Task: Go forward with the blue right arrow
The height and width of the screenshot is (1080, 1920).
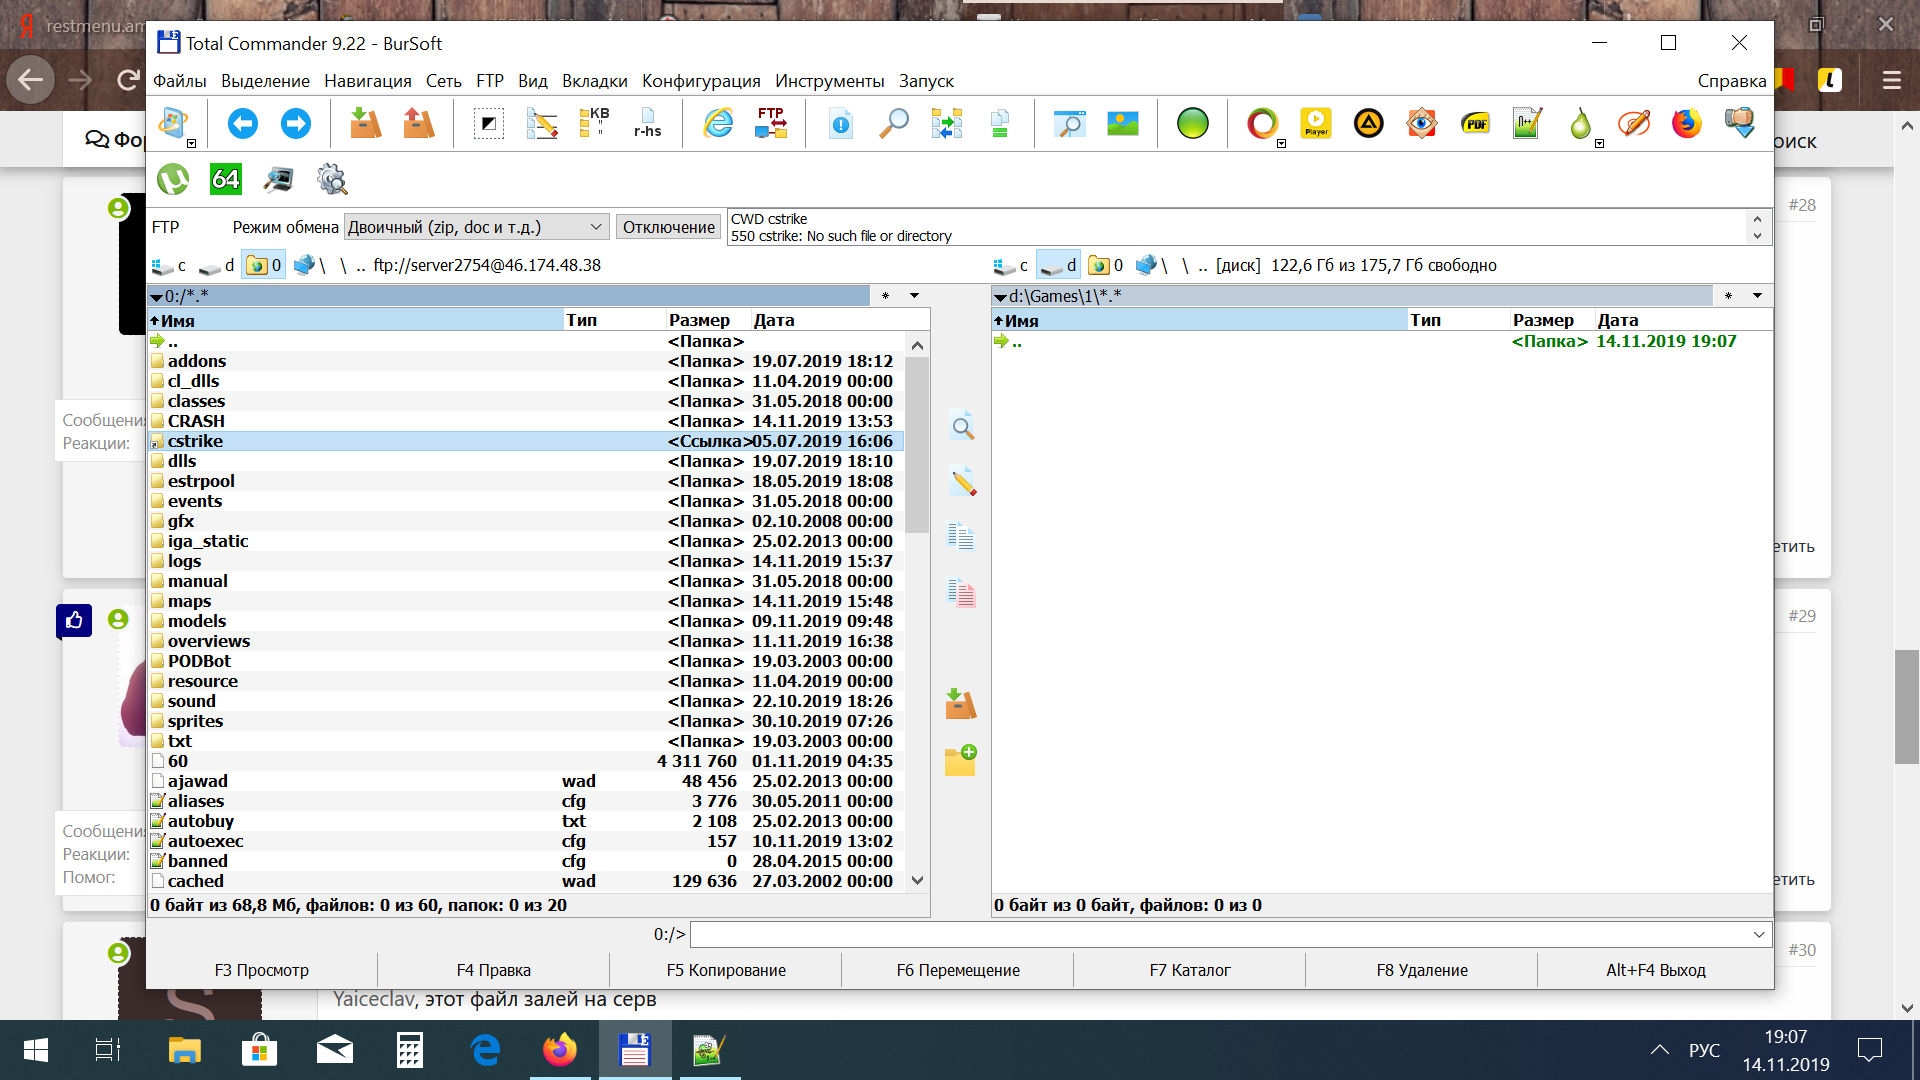Action: 296,124
